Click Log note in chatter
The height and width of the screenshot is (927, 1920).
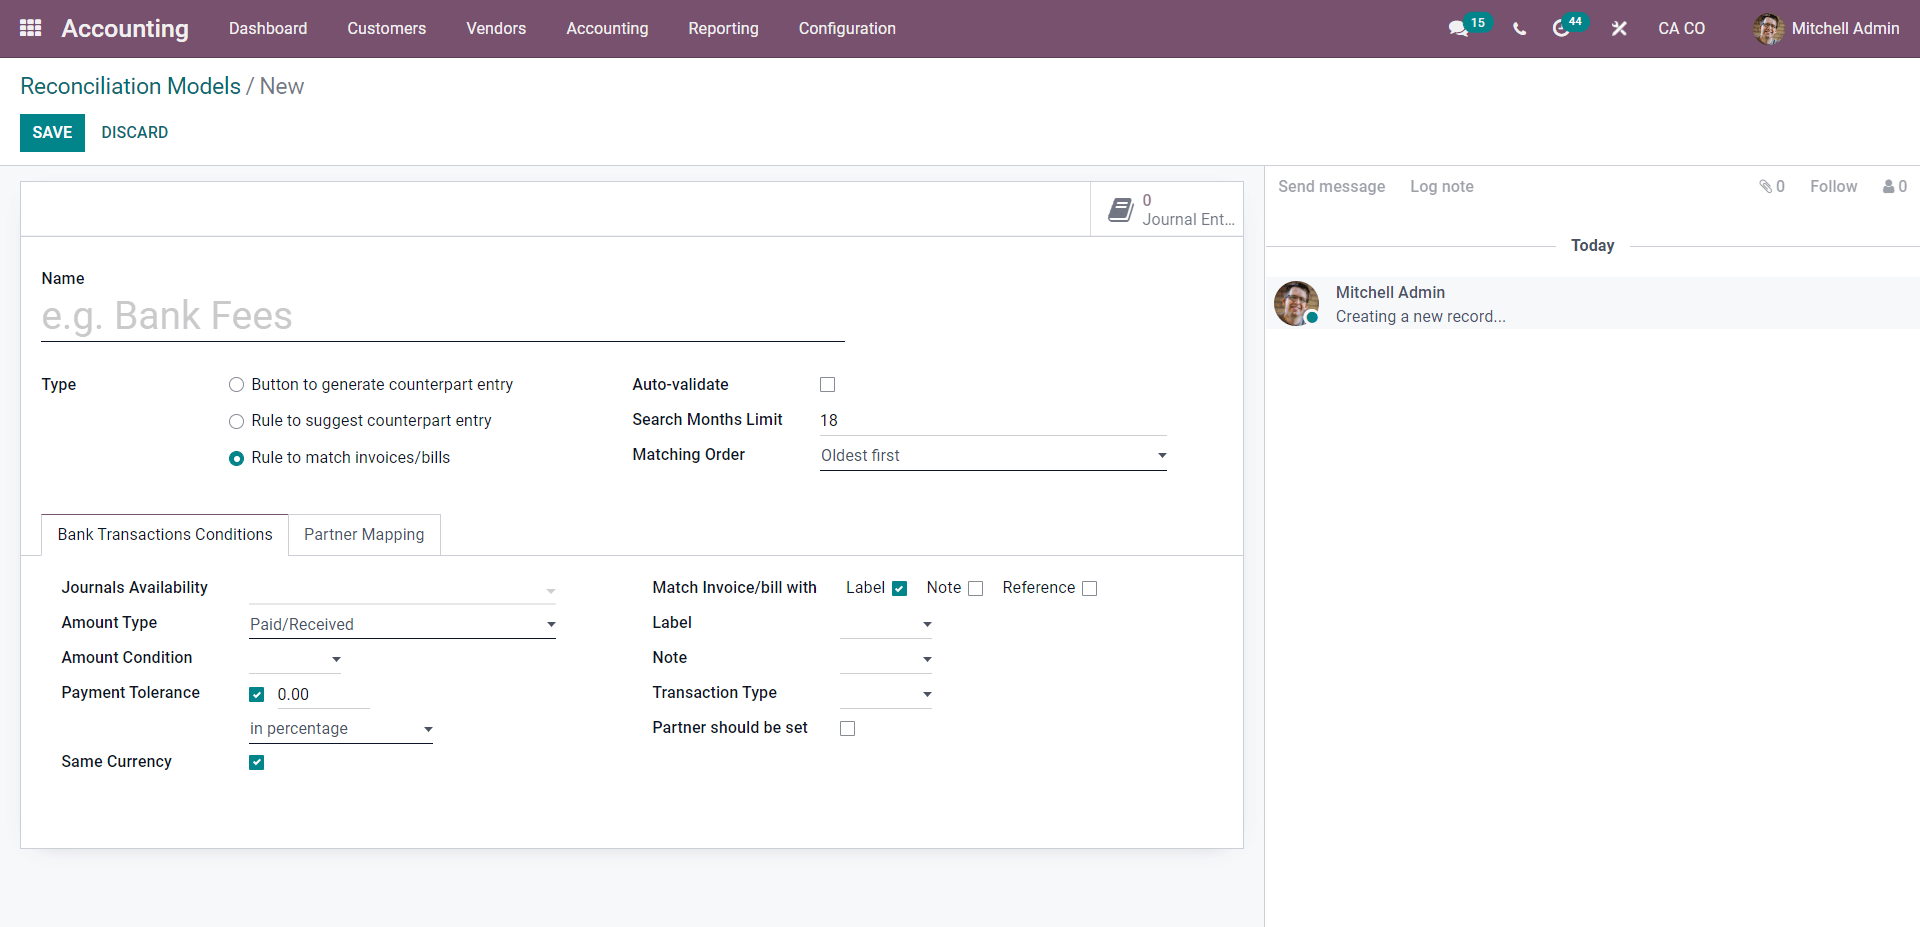(x=1442, y=186)
